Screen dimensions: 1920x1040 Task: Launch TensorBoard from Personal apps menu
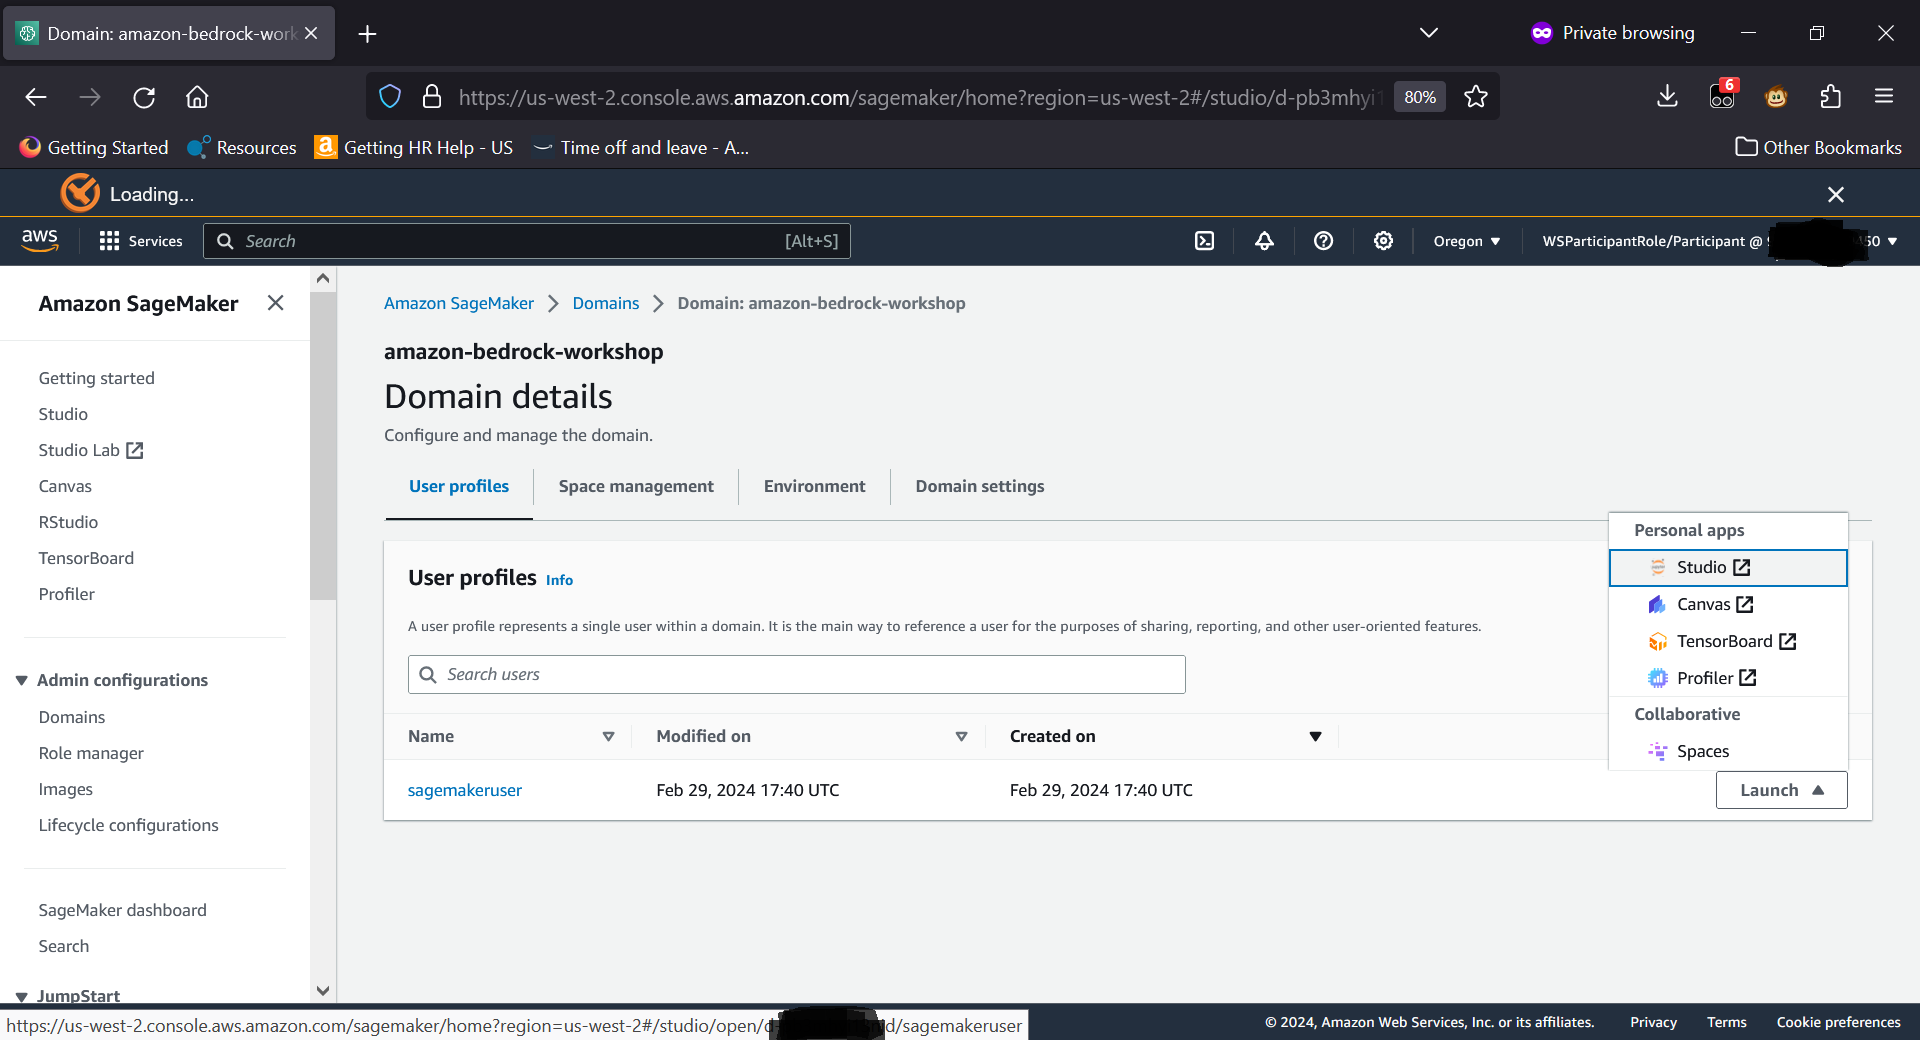1727,641
